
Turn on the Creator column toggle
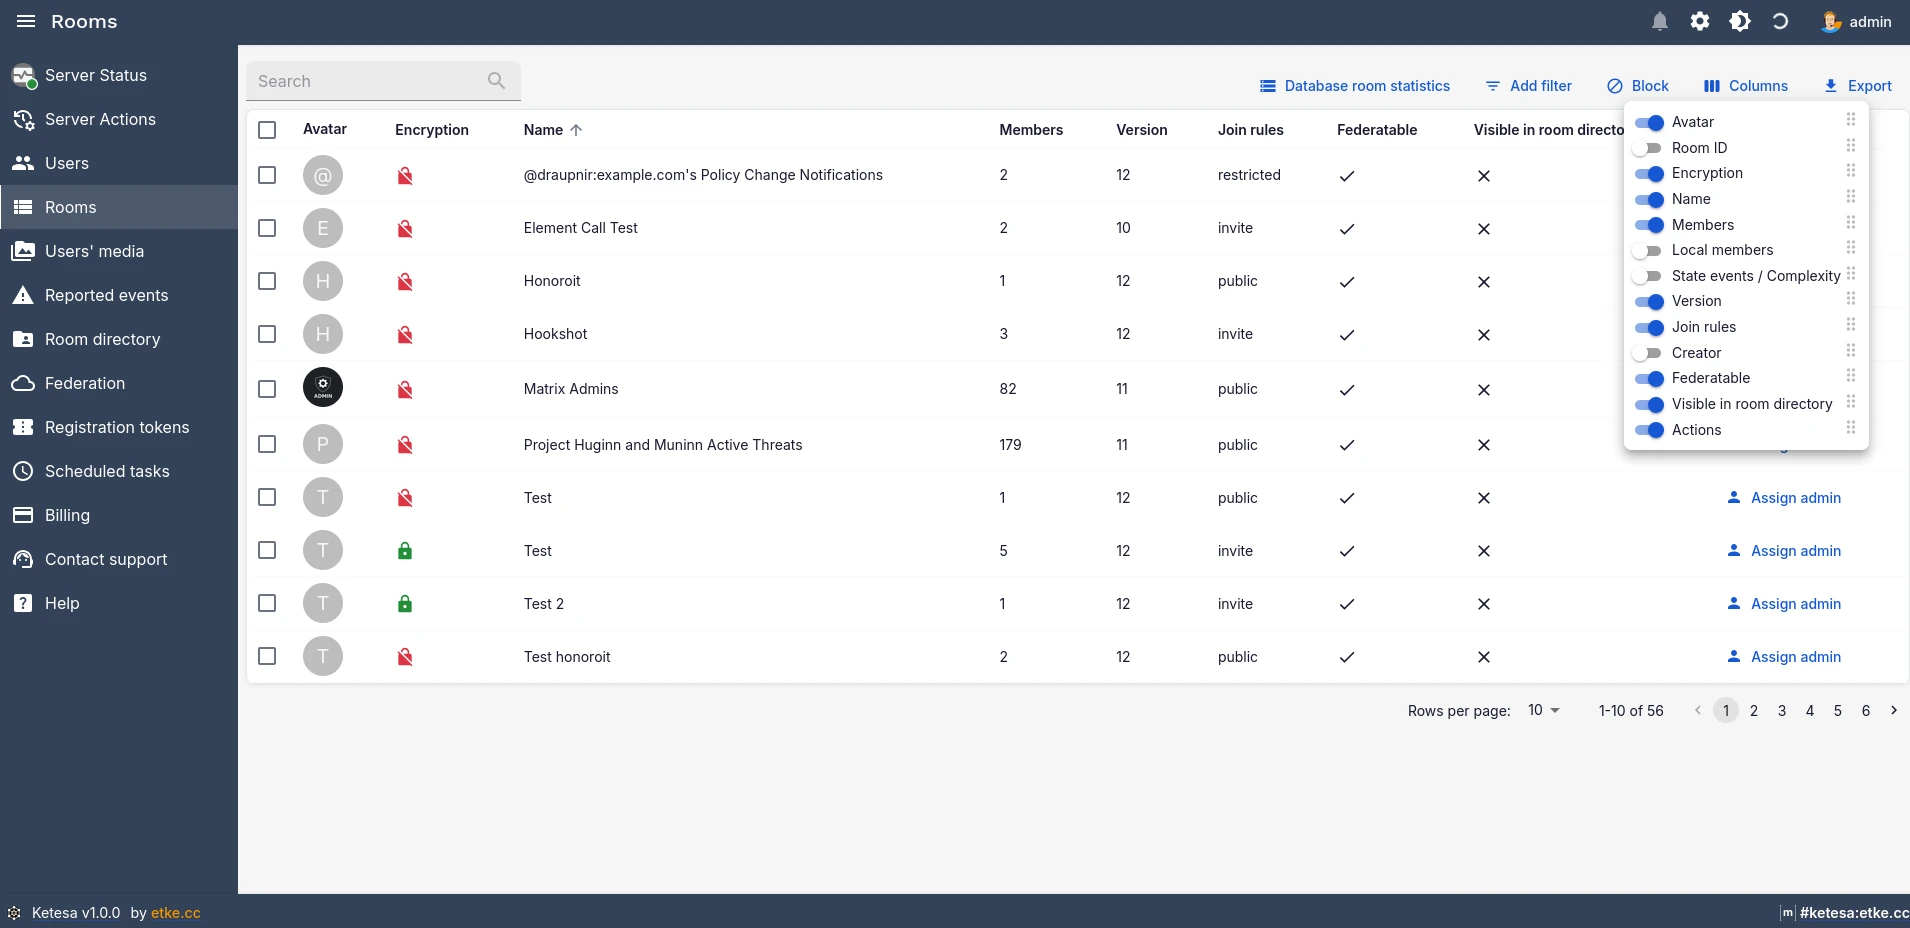(1647, 353)
